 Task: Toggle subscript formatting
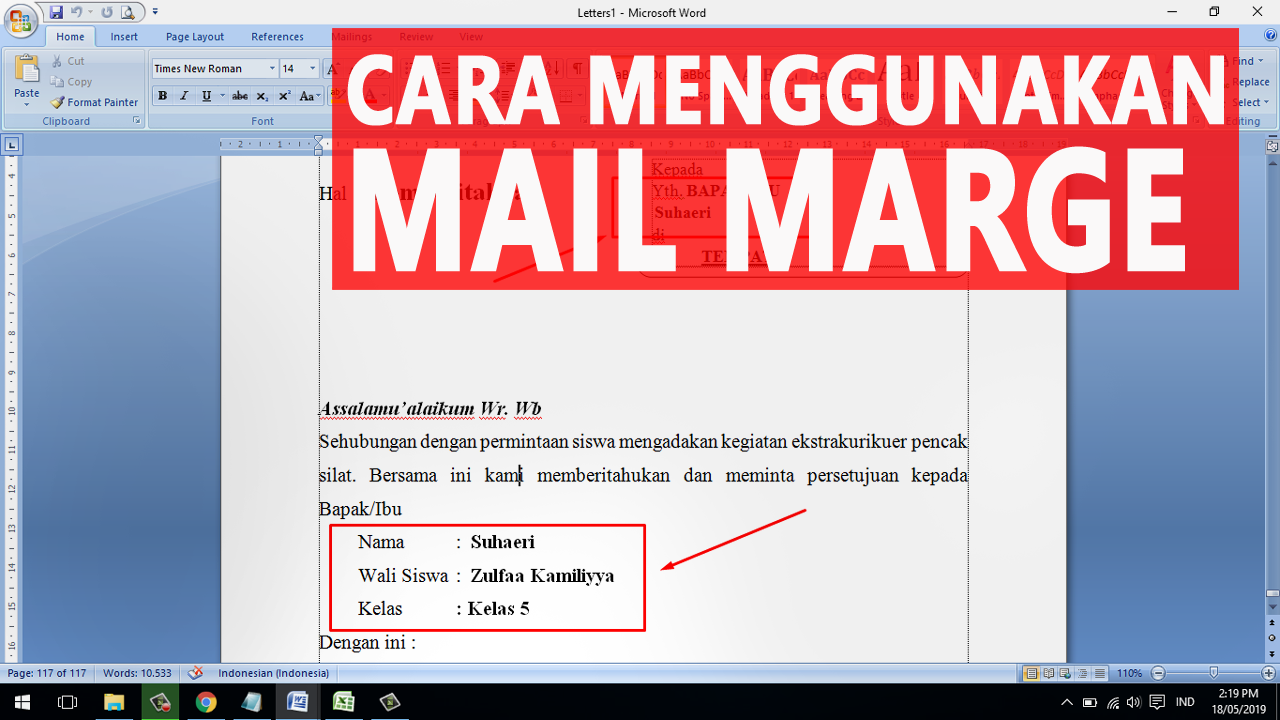[262, 96]
